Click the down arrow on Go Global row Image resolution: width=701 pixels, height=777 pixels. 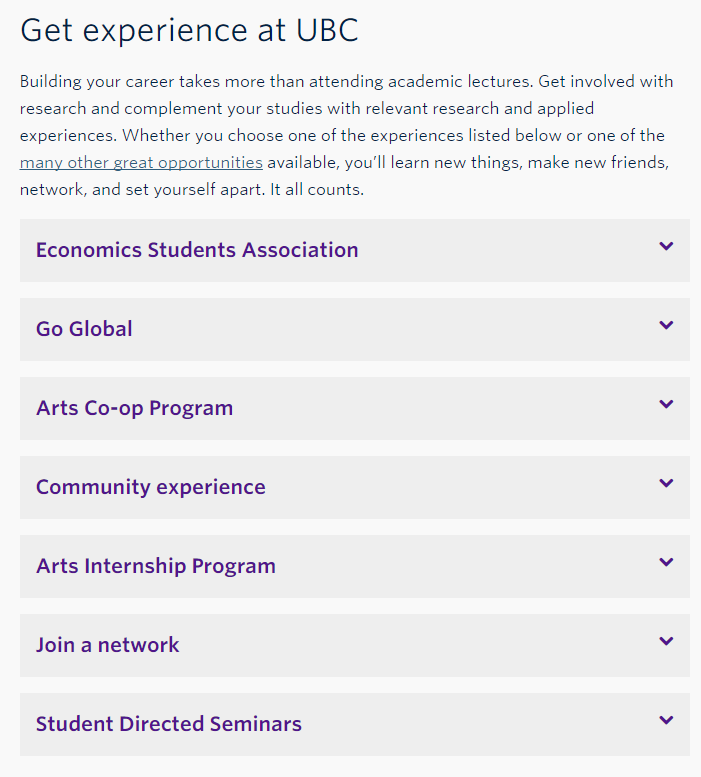pos(666,326)
